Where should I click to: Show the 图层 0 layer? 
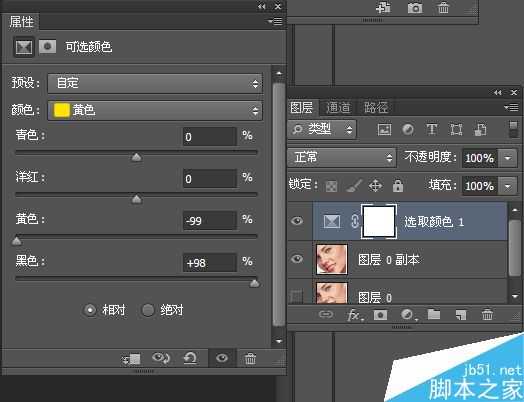296,296
